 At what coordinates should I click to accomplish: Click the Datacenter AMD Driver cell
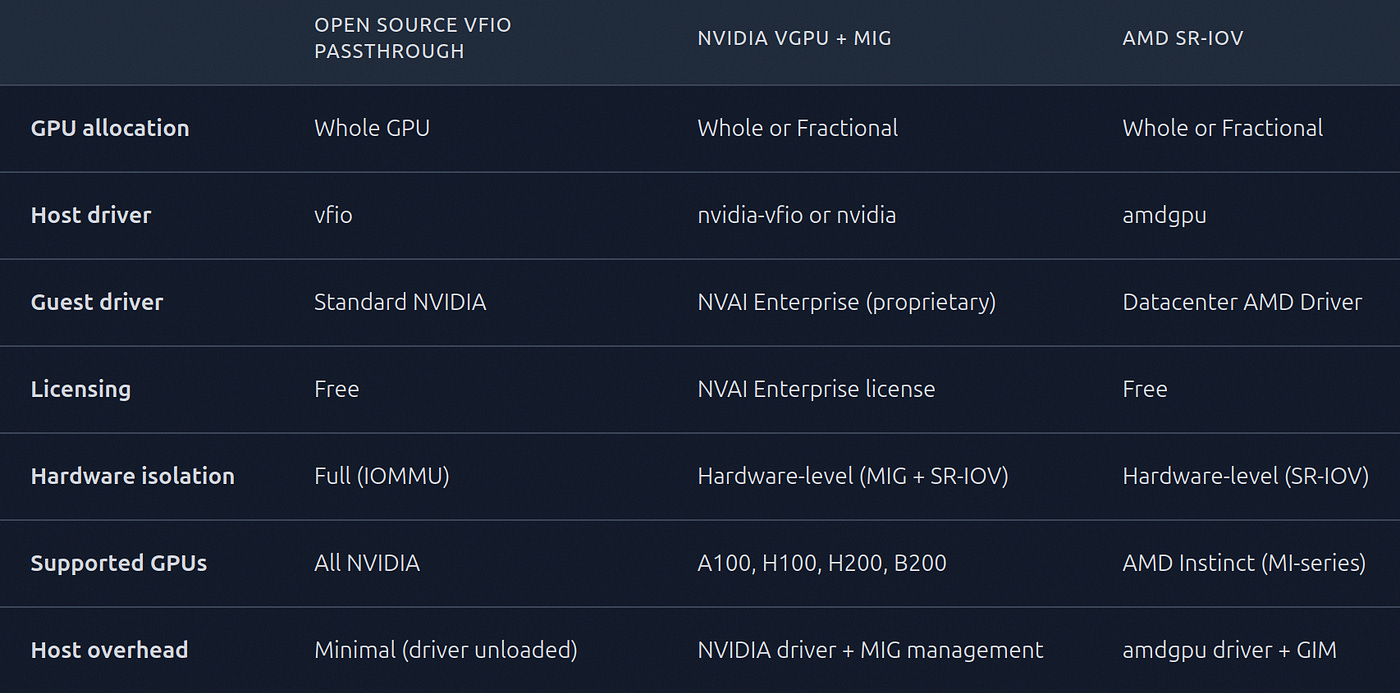(1242, 302)
